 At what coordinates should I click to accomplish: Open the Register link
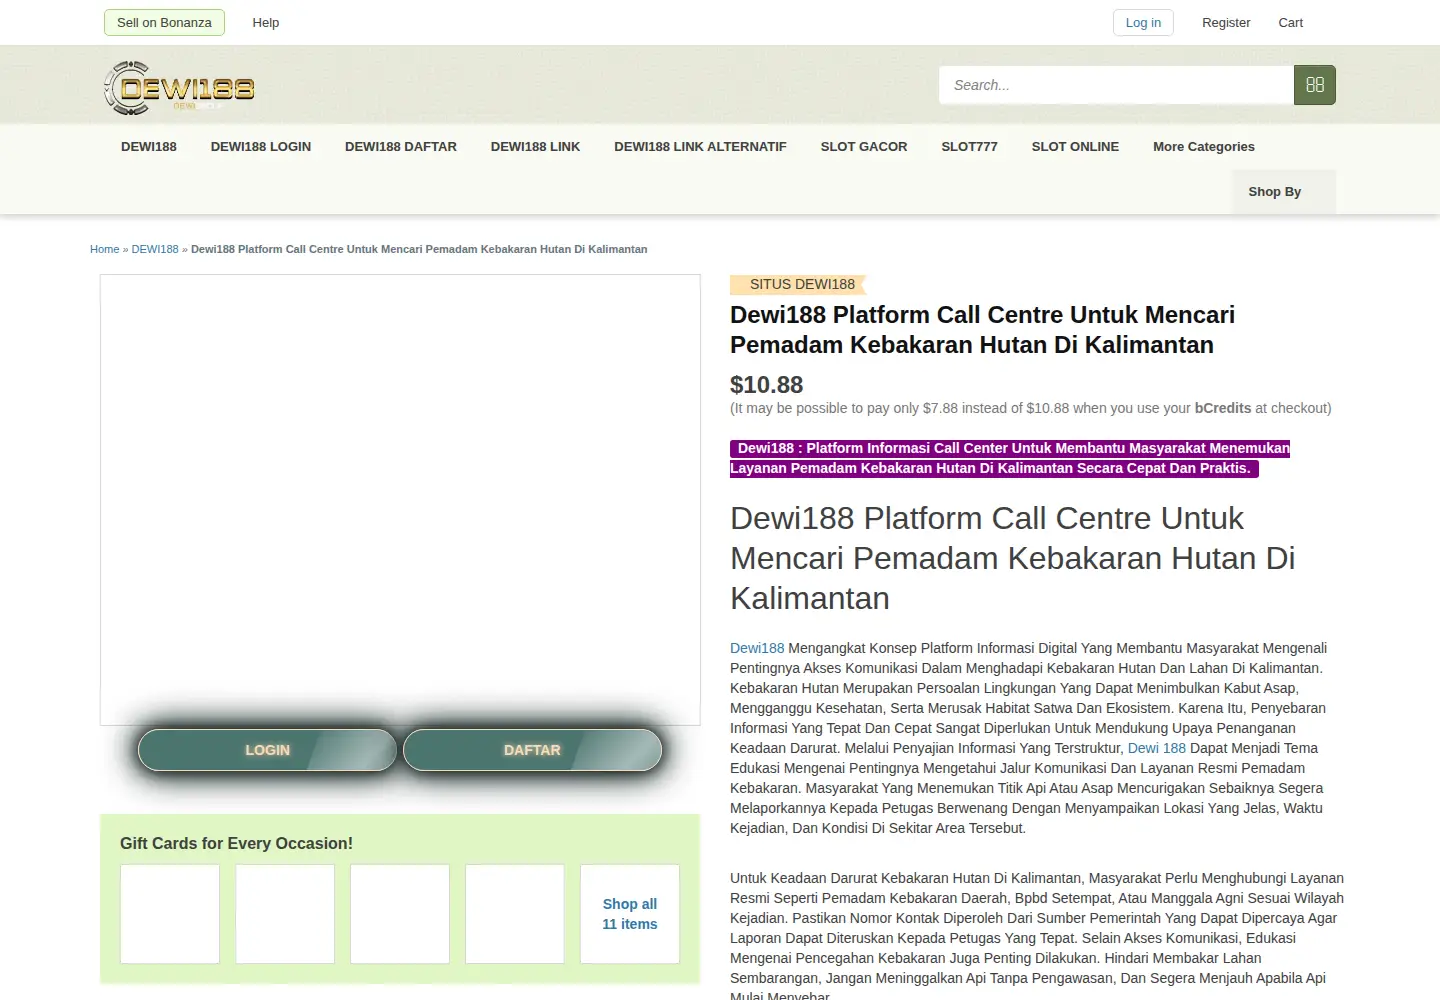click(x=1226, y=22)
